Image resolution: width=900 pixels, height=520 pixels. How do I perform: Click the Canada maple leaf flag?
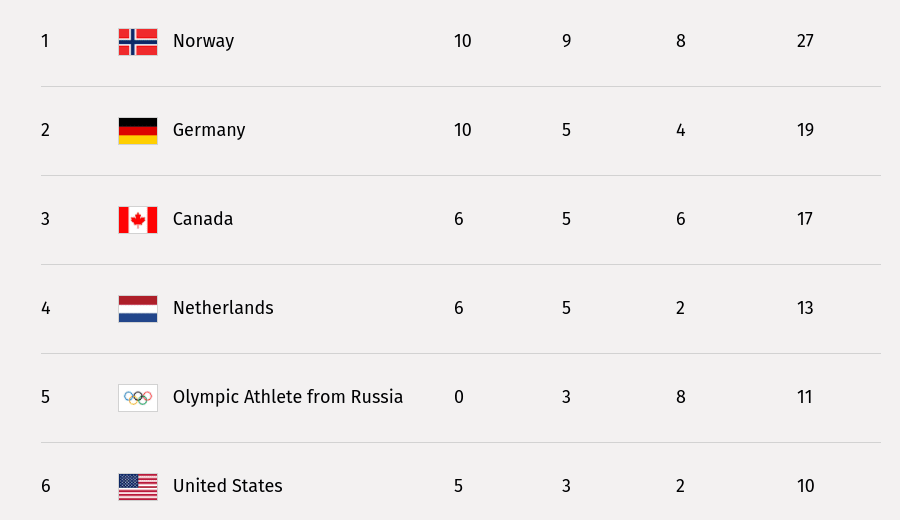click(138, 219)
